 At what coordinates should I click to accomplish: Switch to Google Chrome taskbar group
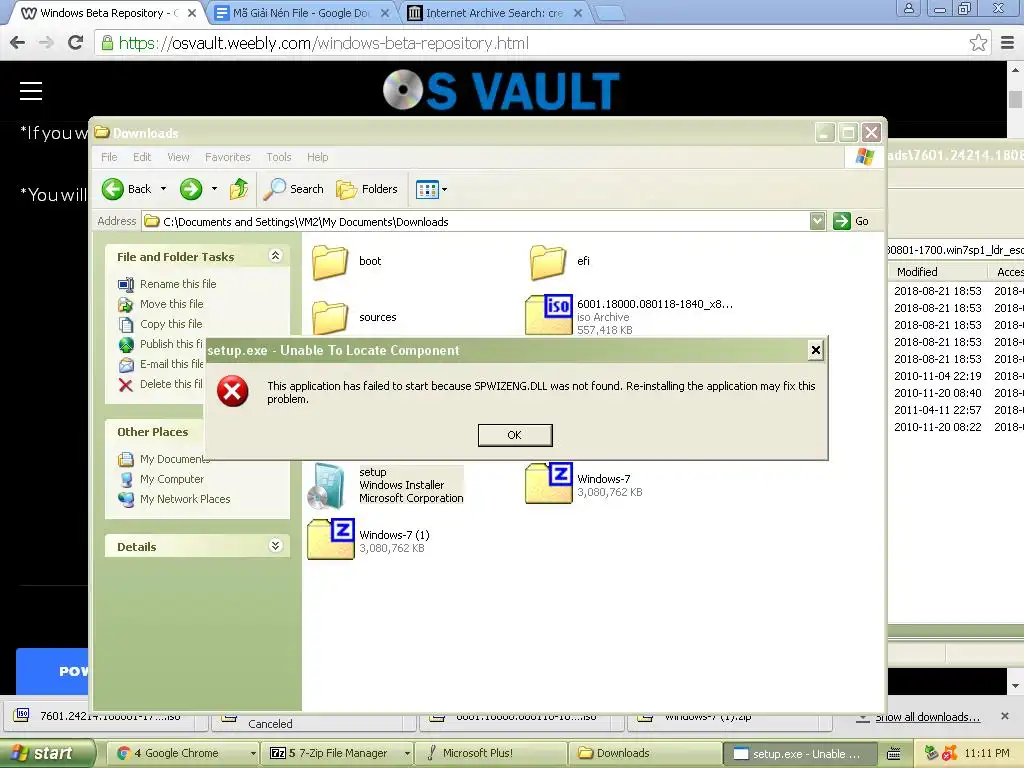[x=182, y=753]
